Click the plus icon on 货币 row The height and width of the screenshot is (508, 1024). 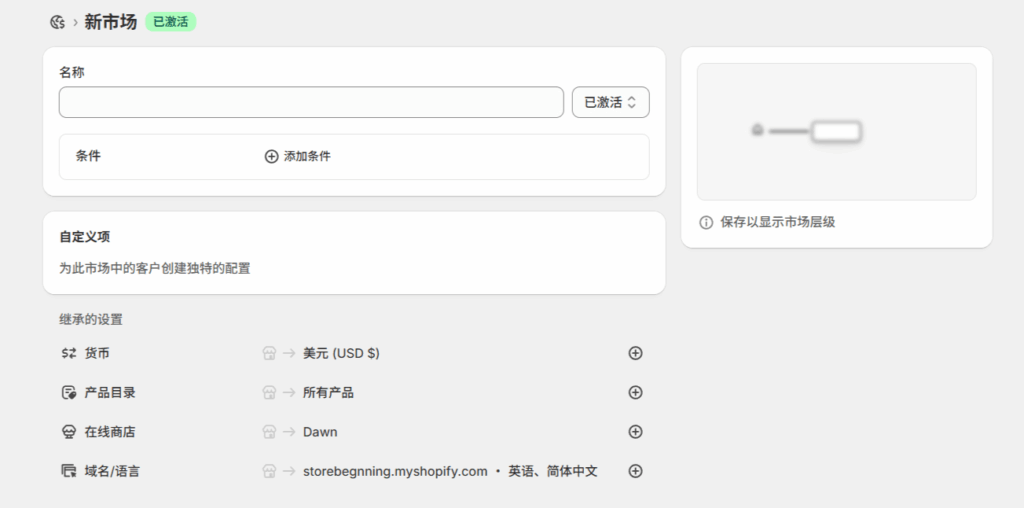[635, 353]
